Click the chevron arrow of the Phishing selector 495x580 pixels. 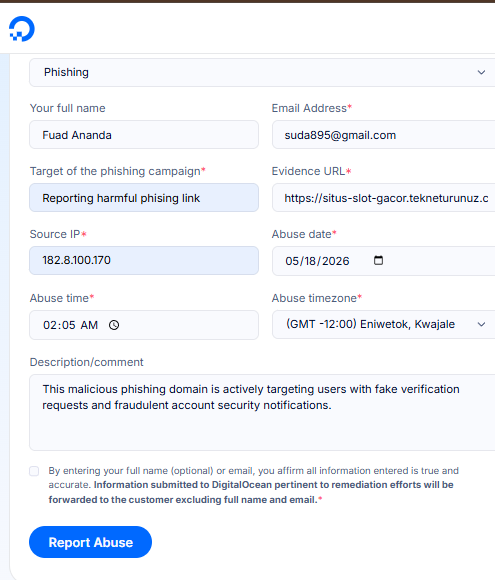tap(481, 72)
